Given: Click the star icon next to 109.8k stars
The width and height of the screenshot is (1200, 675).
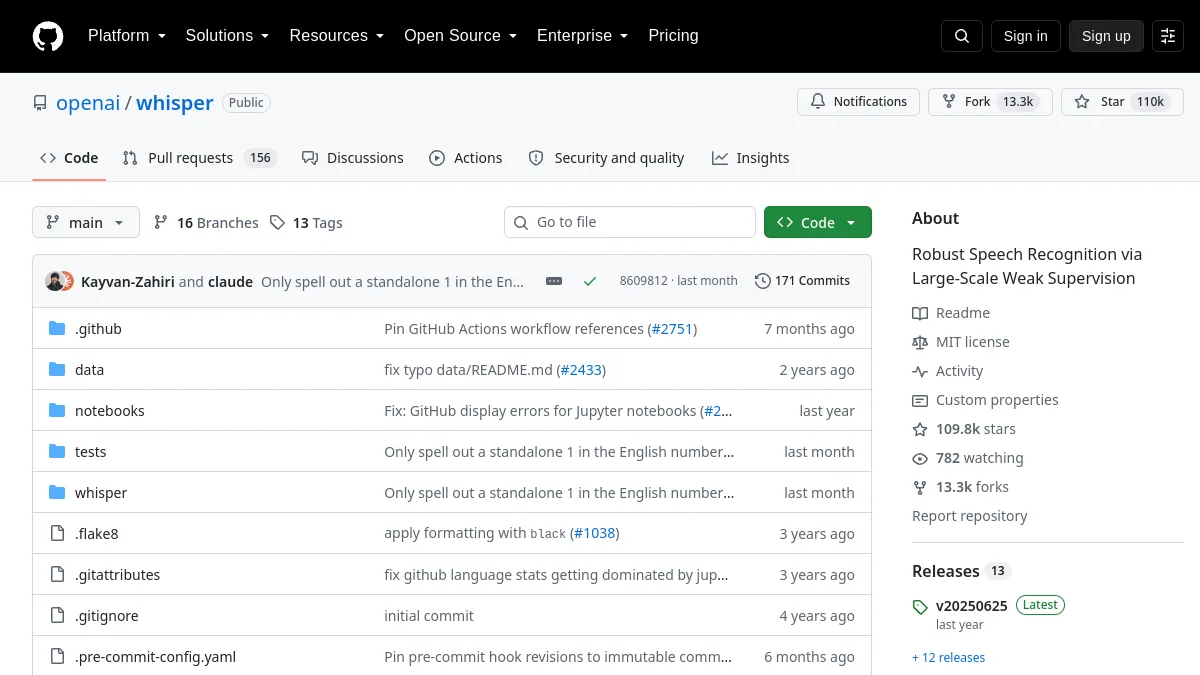Looking at the screenshot, I should (920, 429).
